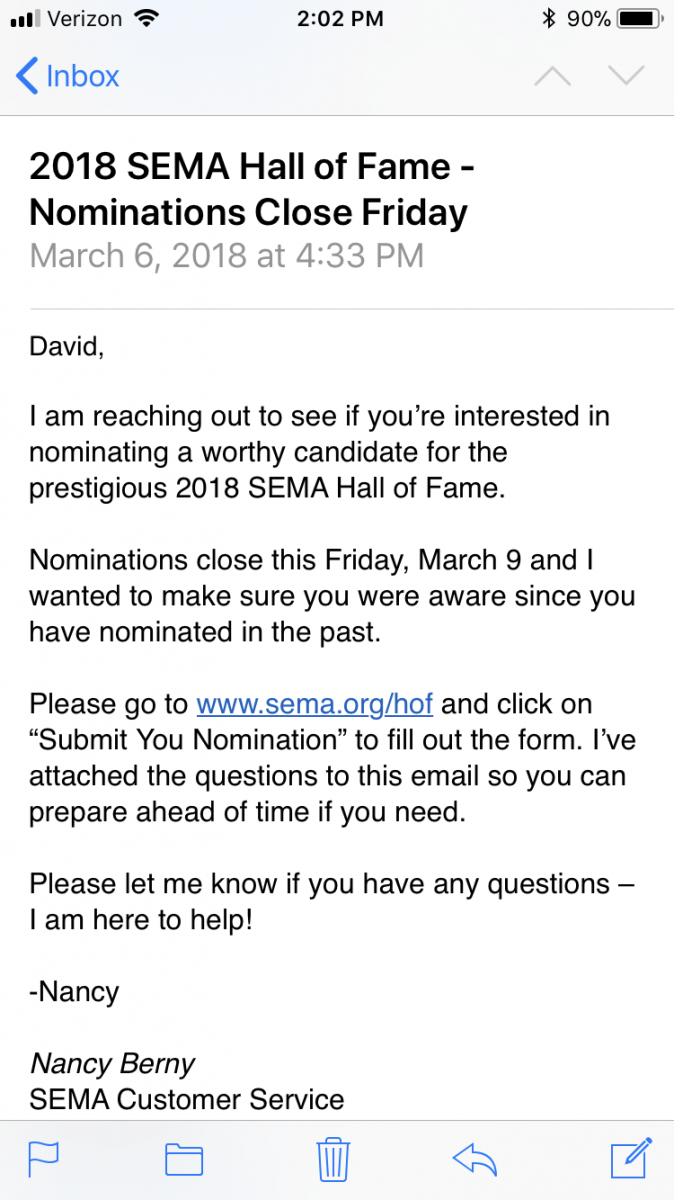Tap the battery icon in status bar
Screen dimensions: 674x1200
coord(636,19)
